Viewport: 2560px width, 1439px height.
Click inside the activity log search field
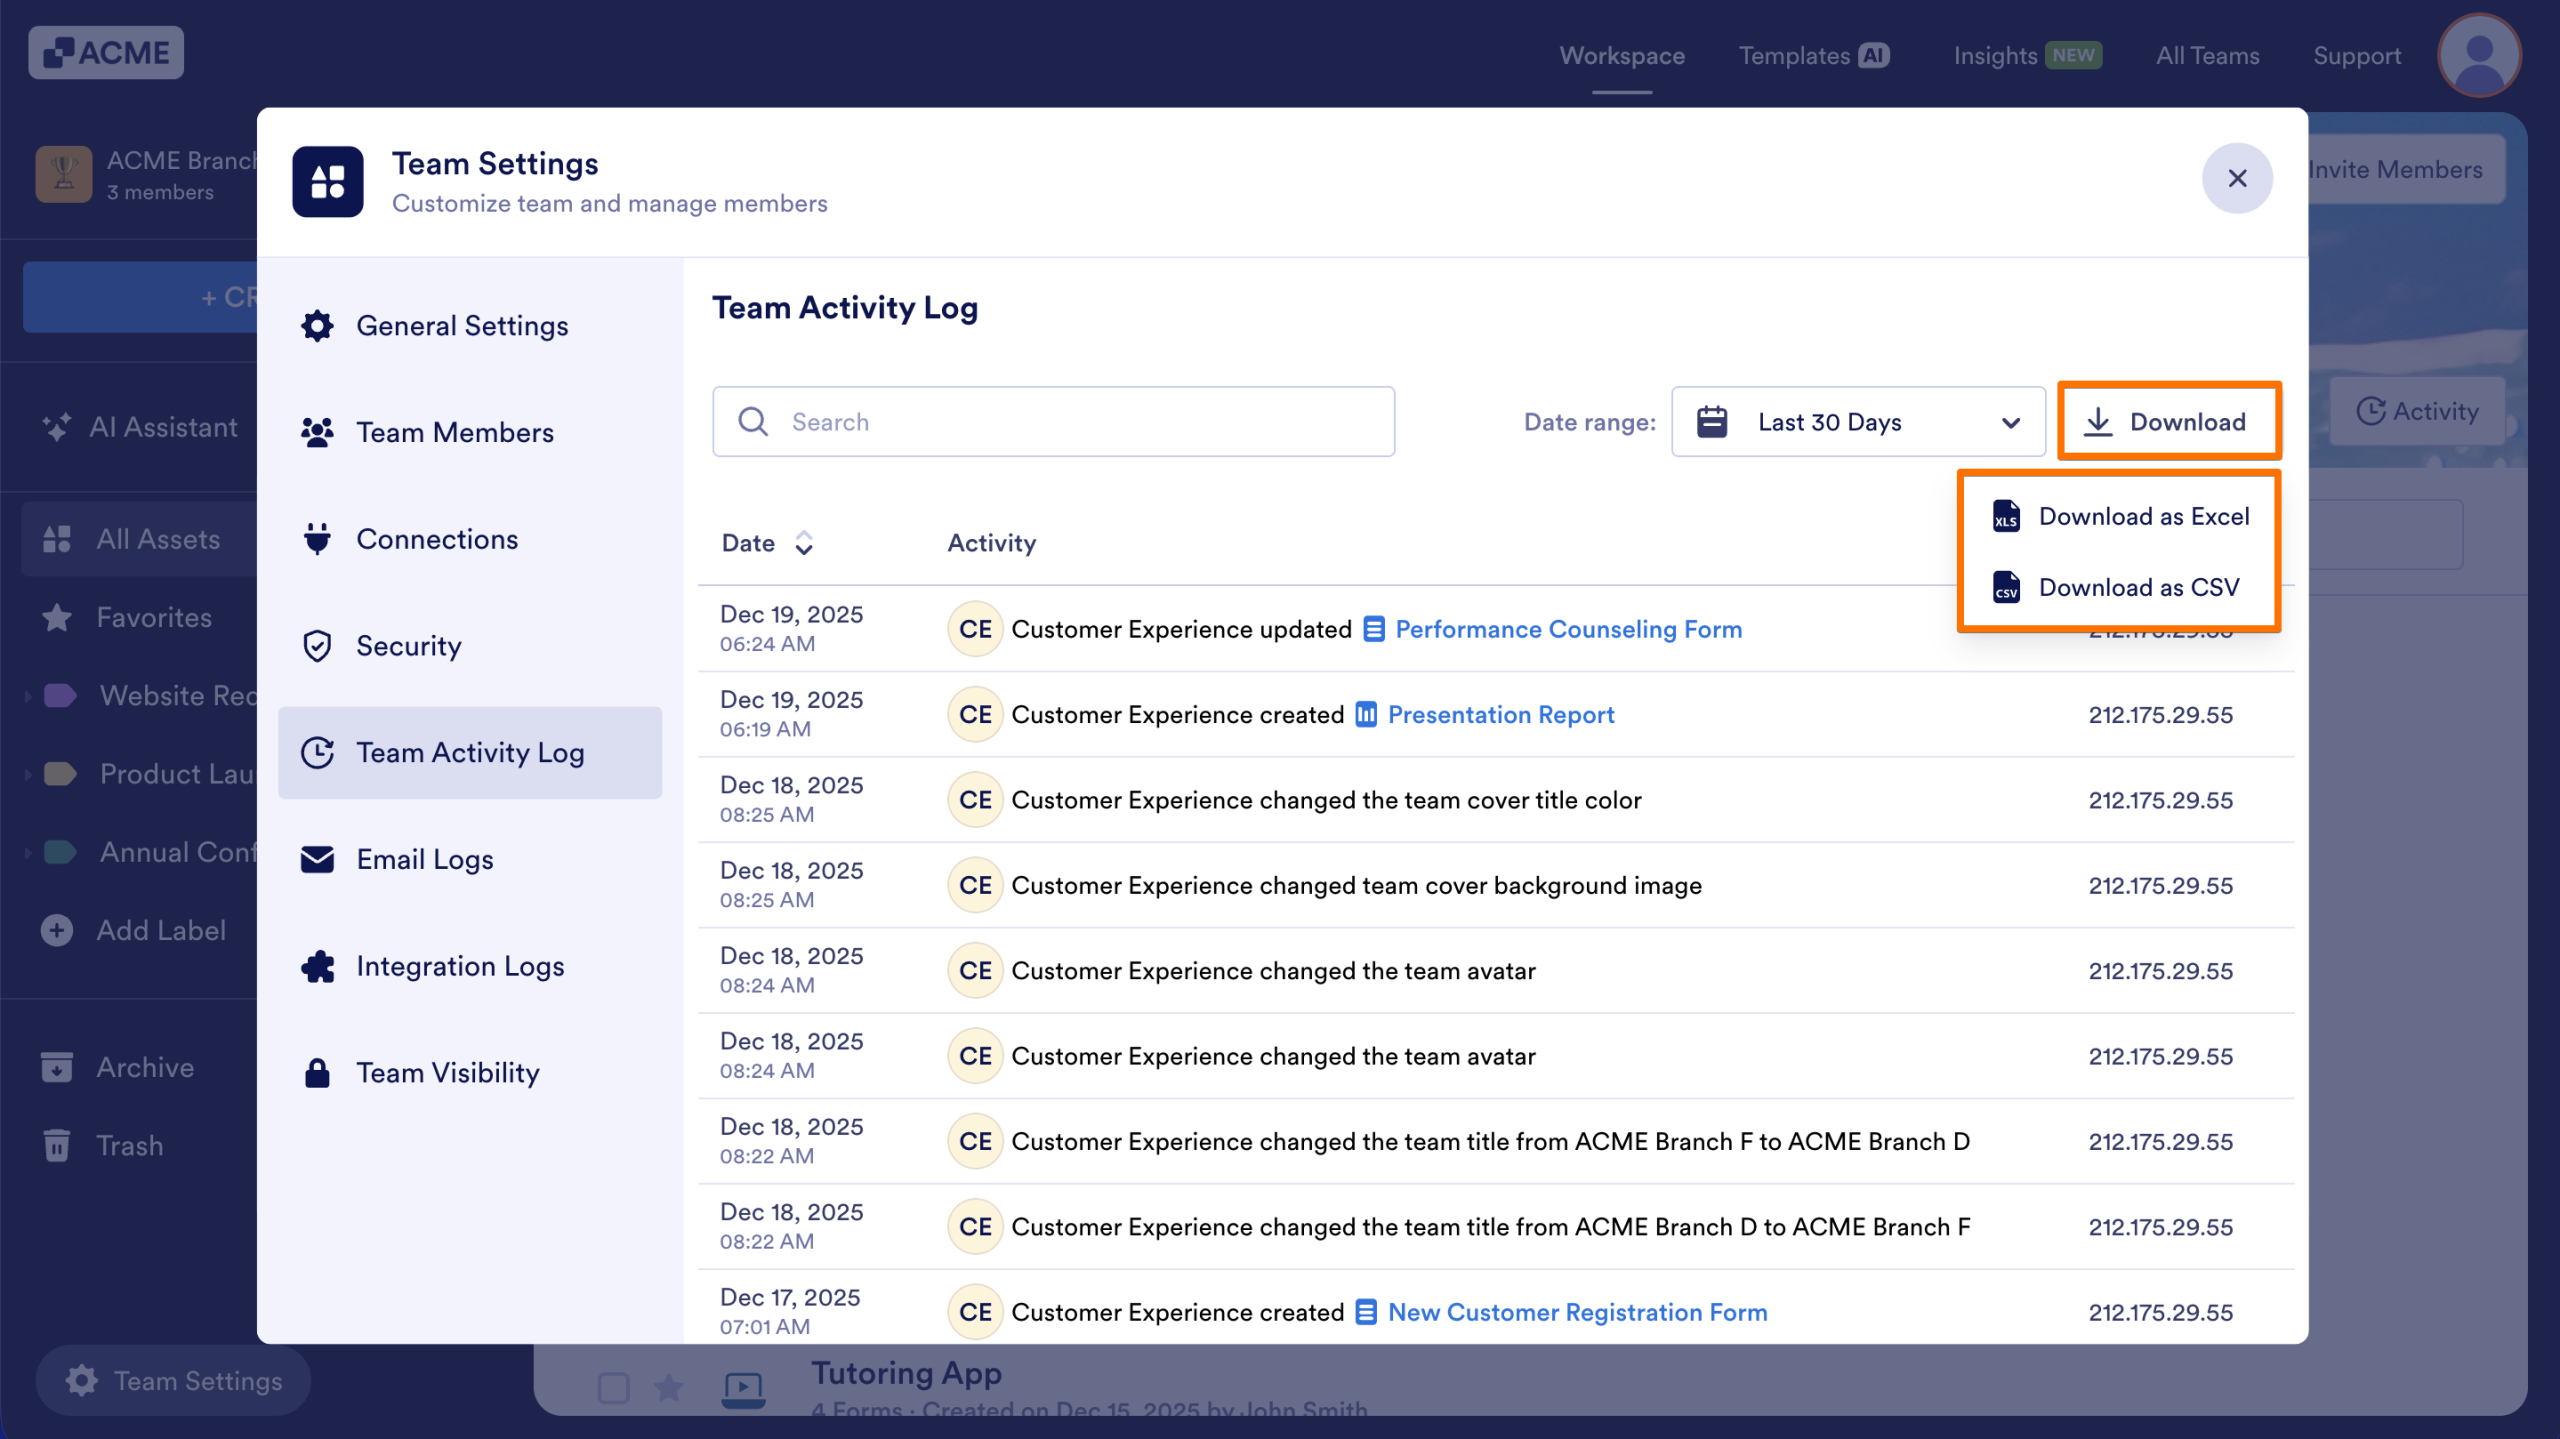pos(1050,421)
